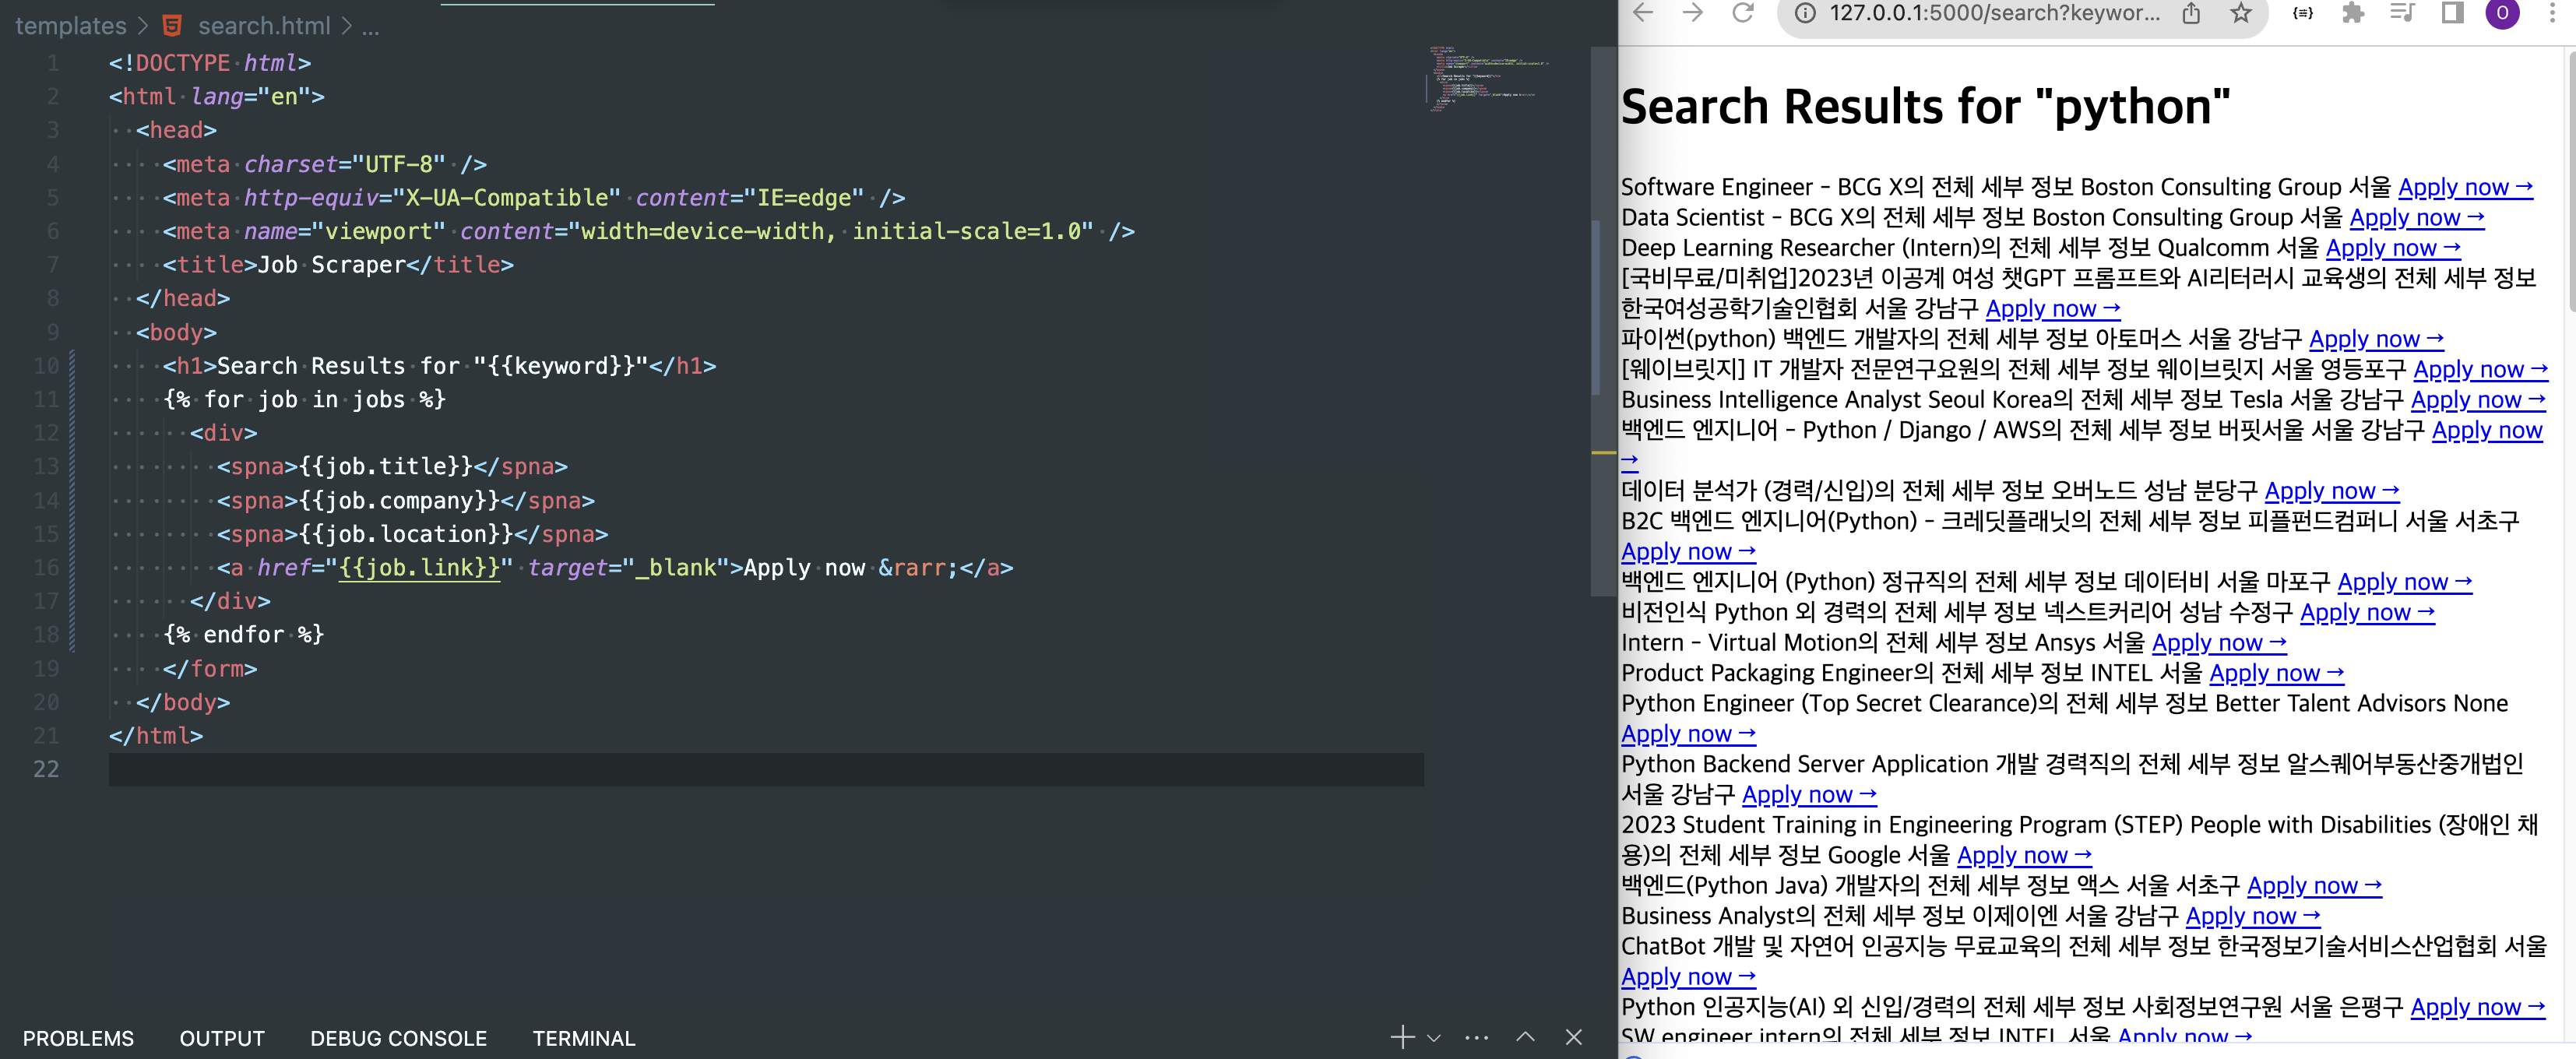Switch to the TERMINAL tab
The height and width of the screenshot is (1059, 2576).
(583, 1038)
